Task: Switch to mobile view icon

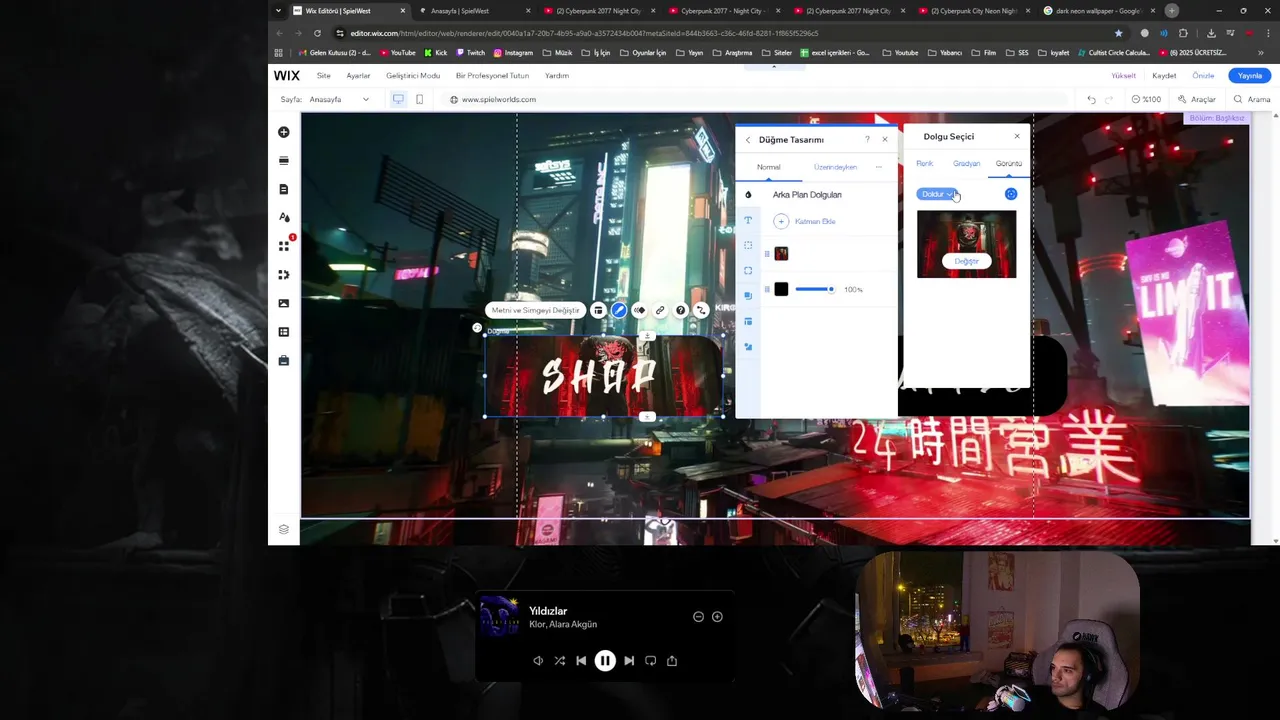Action: pyautogui.click(x=419, y=99)
